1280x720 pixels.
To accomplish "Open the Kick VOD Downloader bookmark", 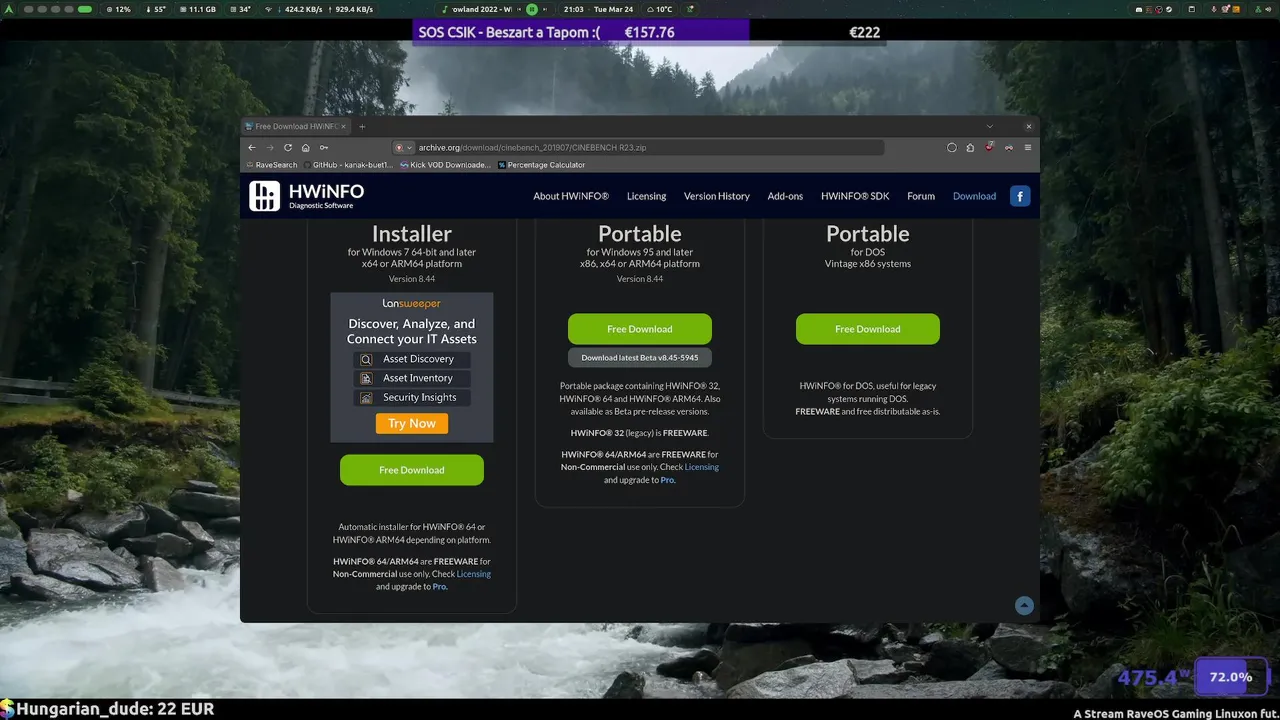I will [x=445, y=165].
